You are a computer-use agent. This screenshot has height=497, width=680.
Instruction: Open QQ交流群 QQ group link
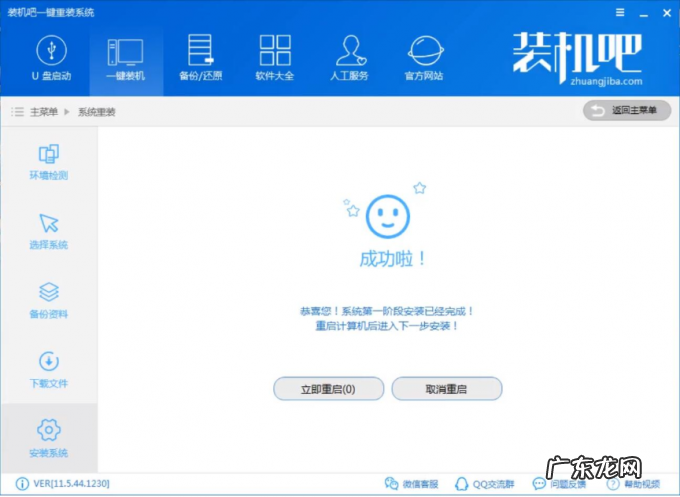485,484
